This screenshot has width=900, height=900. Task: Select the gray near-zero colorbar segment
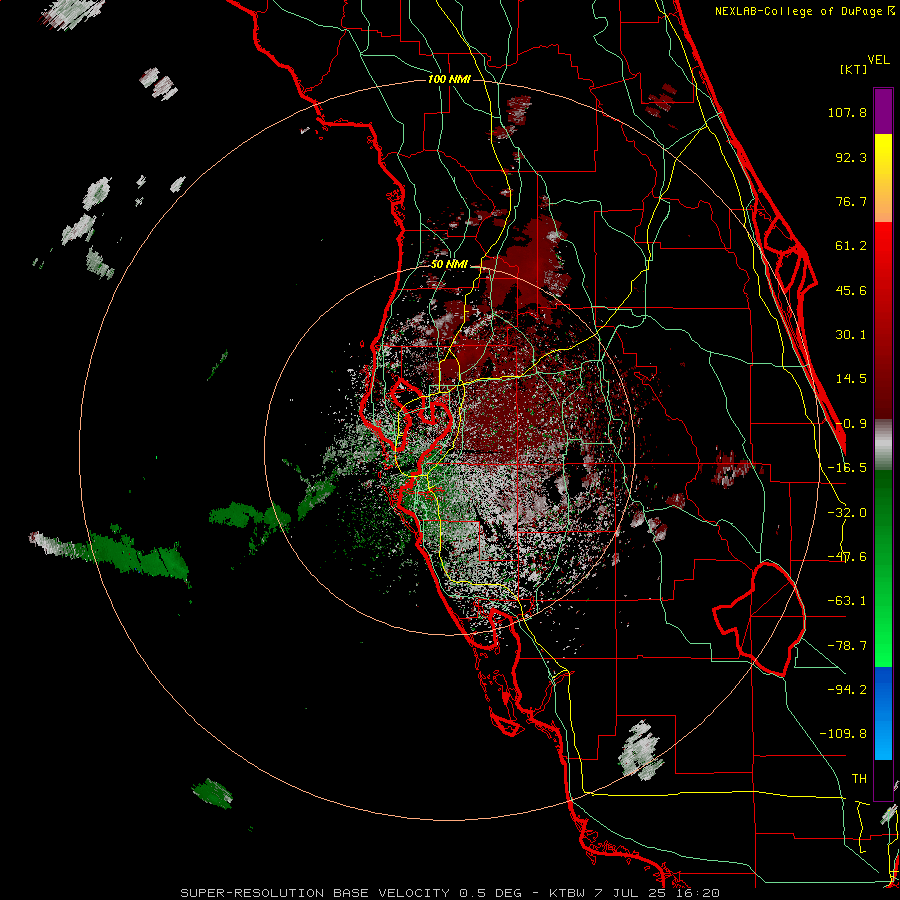883,445
